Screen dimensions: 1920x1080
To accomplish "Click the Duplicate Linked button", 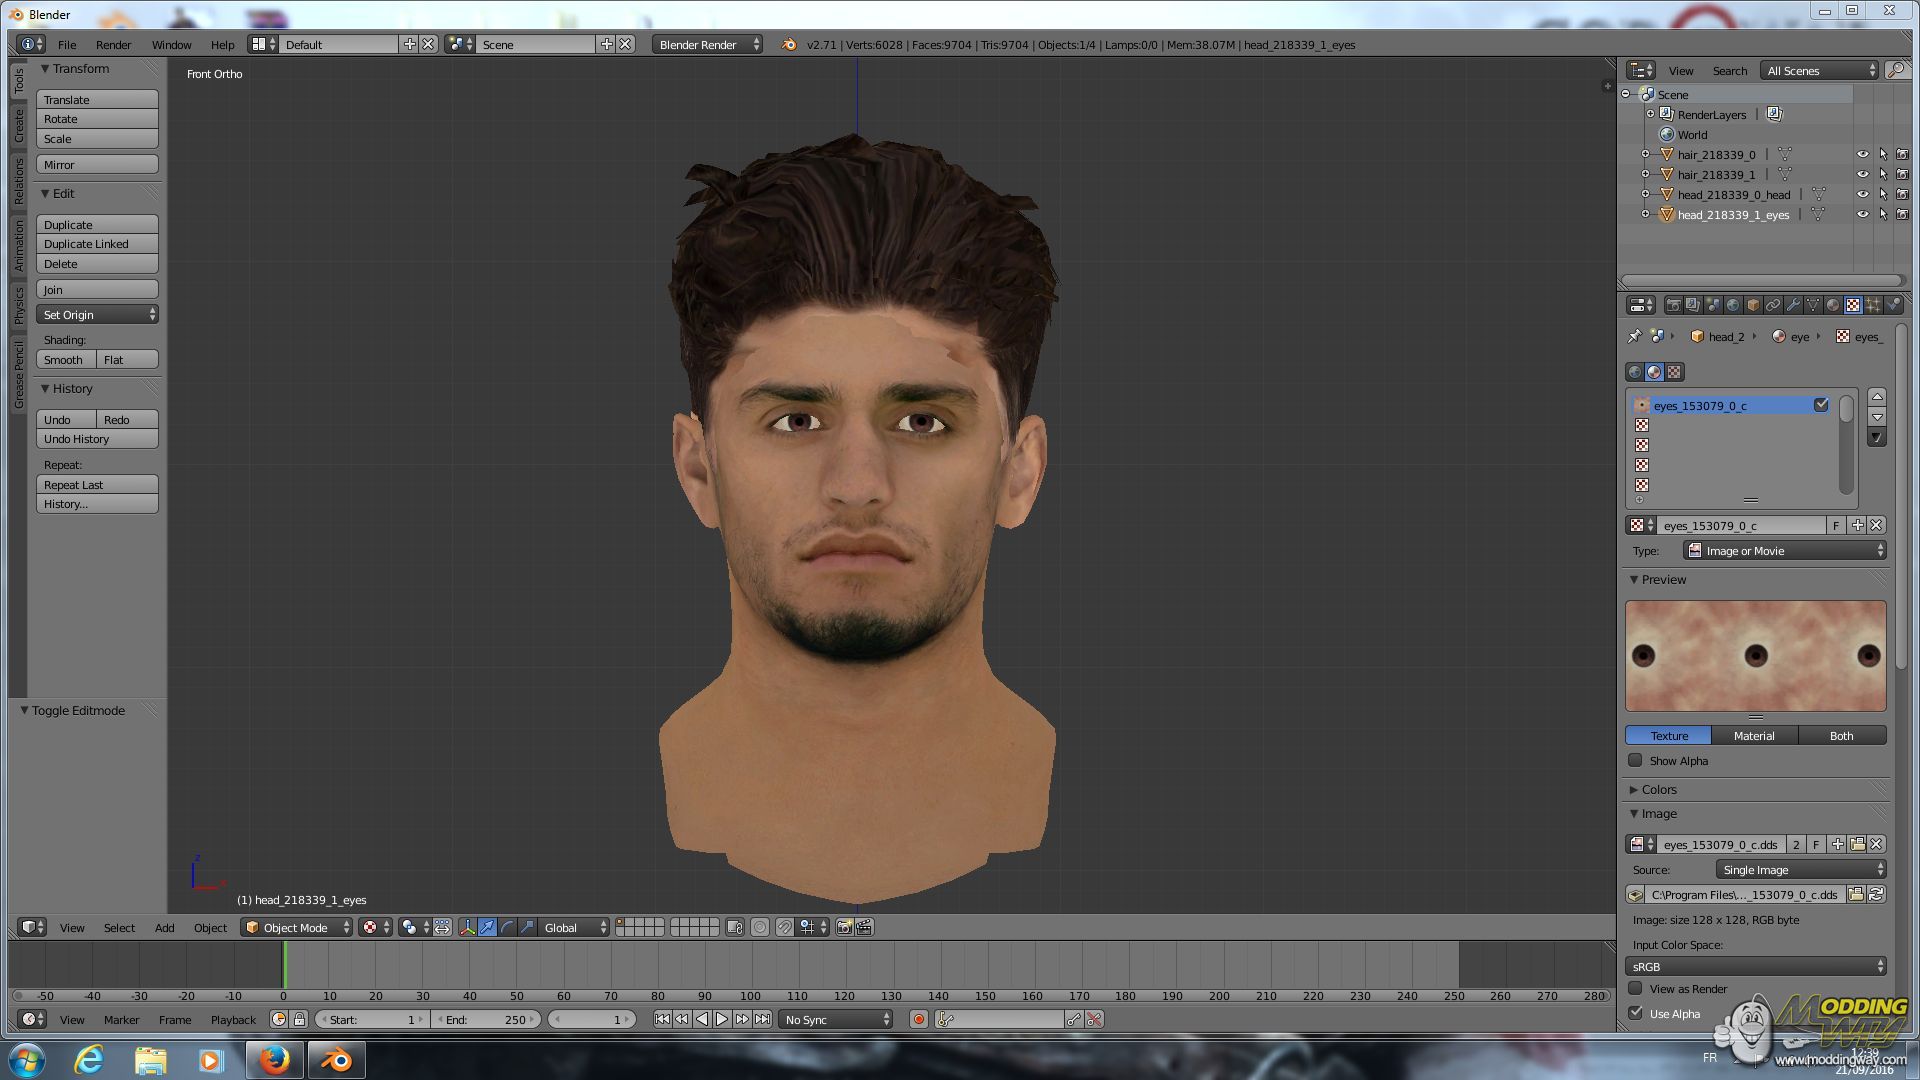I will tap(97, 244).
